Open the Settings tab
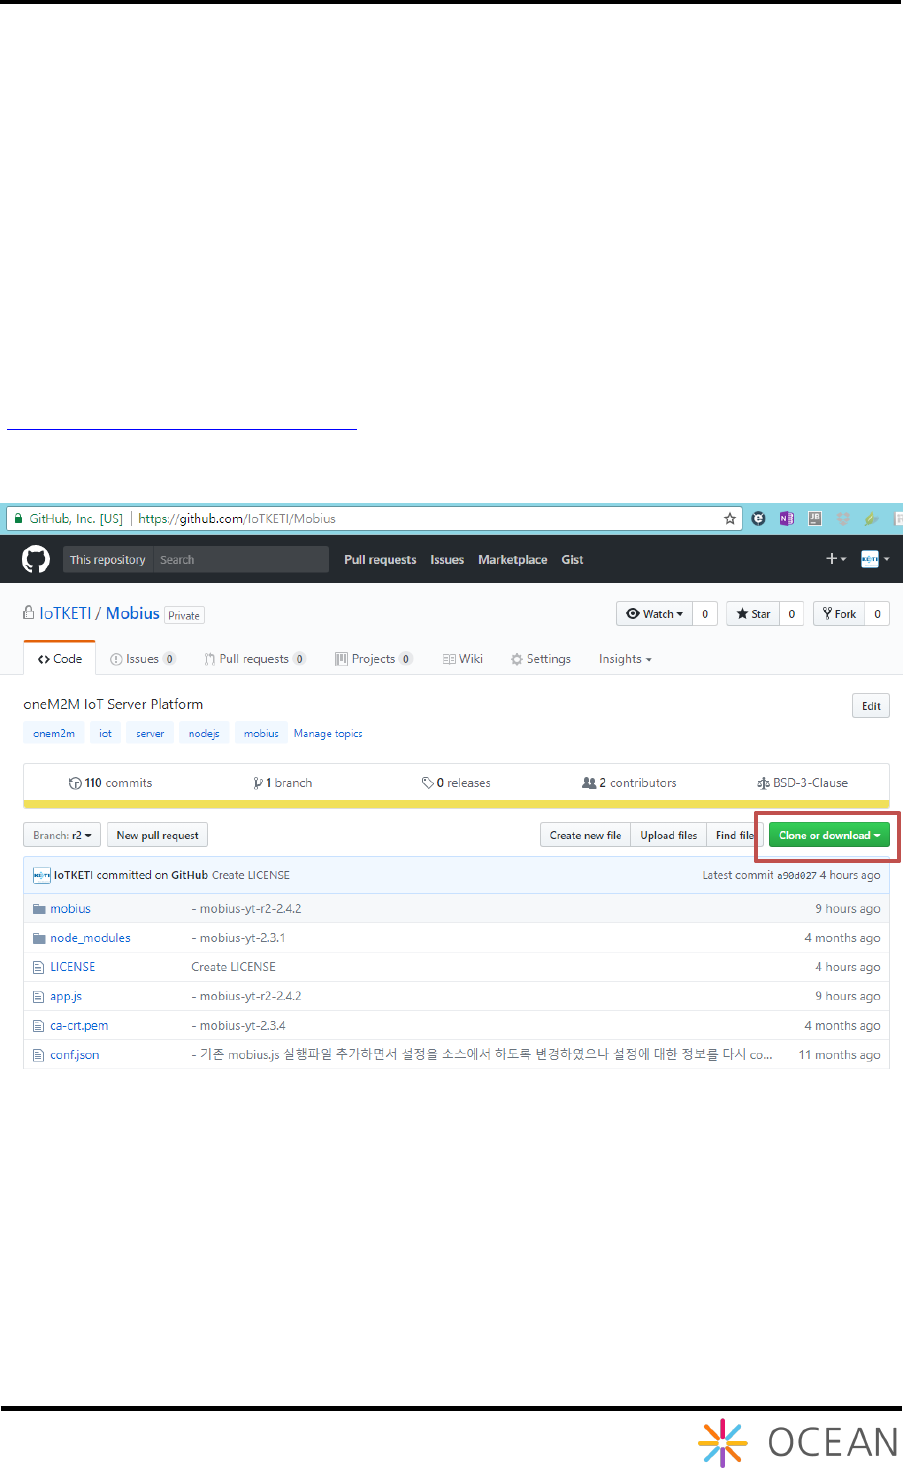This screenshot has height=1475, width=904. [x=541, y=659]
